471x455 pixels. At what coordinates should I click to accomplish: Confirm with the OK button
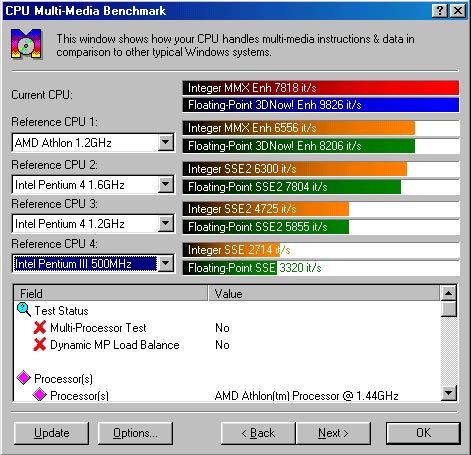point(423,433)
